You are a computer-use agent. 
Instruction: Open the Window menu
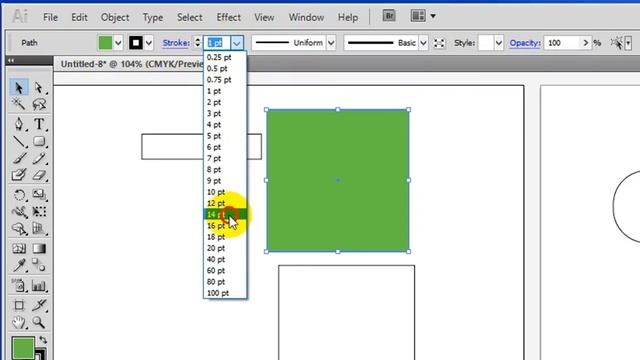(306, 17)
